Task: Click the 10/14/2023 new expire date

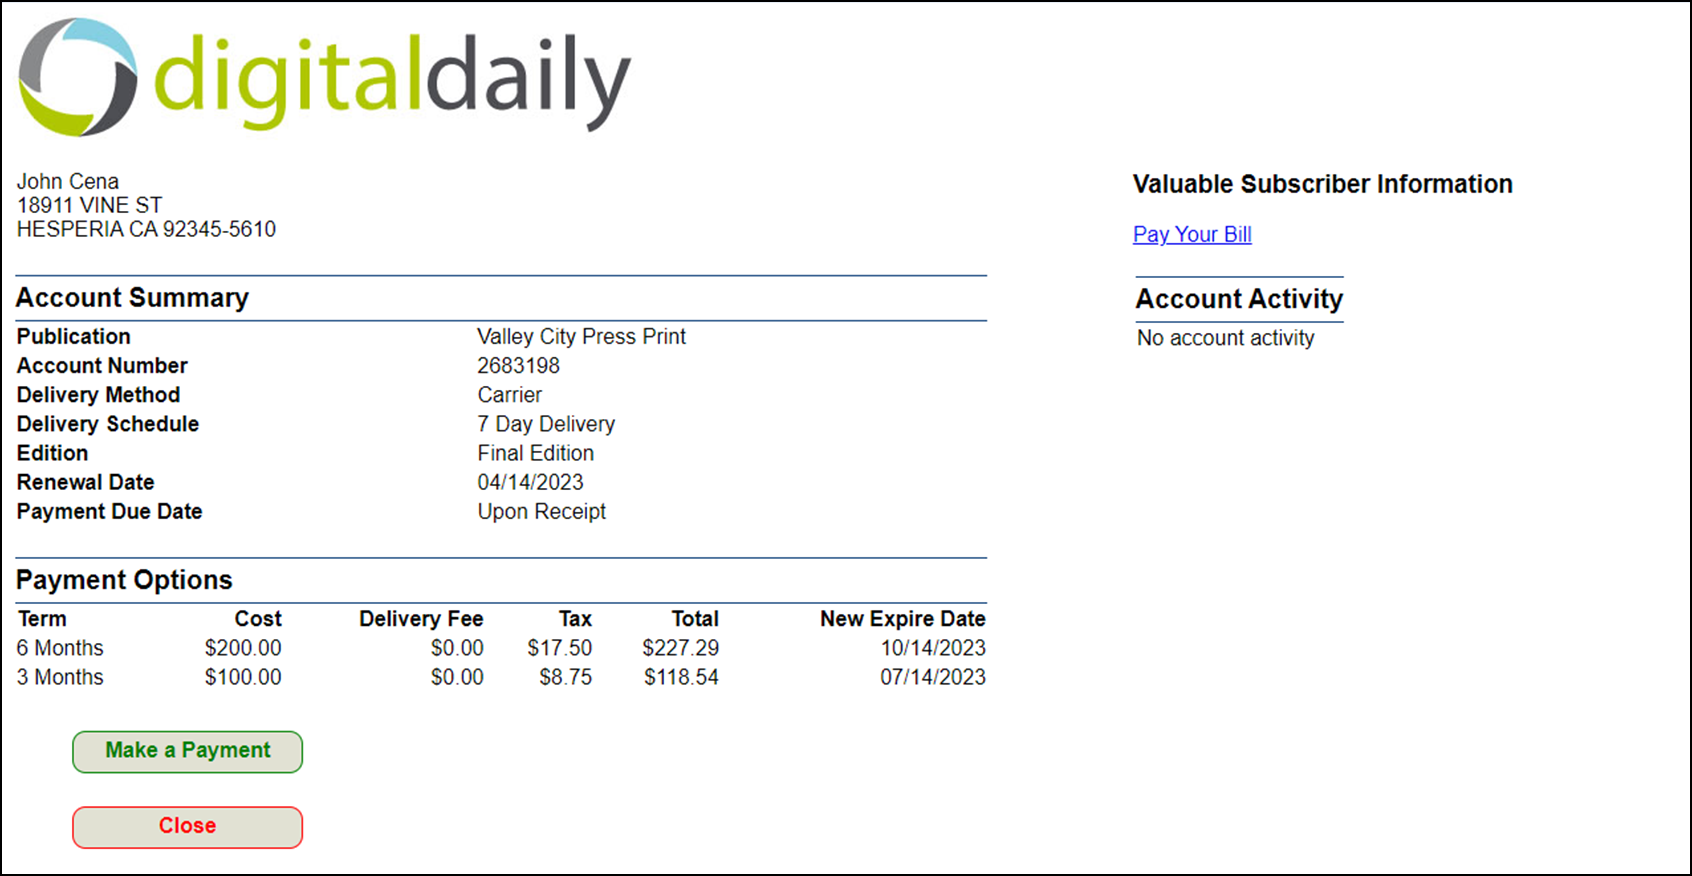Action: (932, 648)
